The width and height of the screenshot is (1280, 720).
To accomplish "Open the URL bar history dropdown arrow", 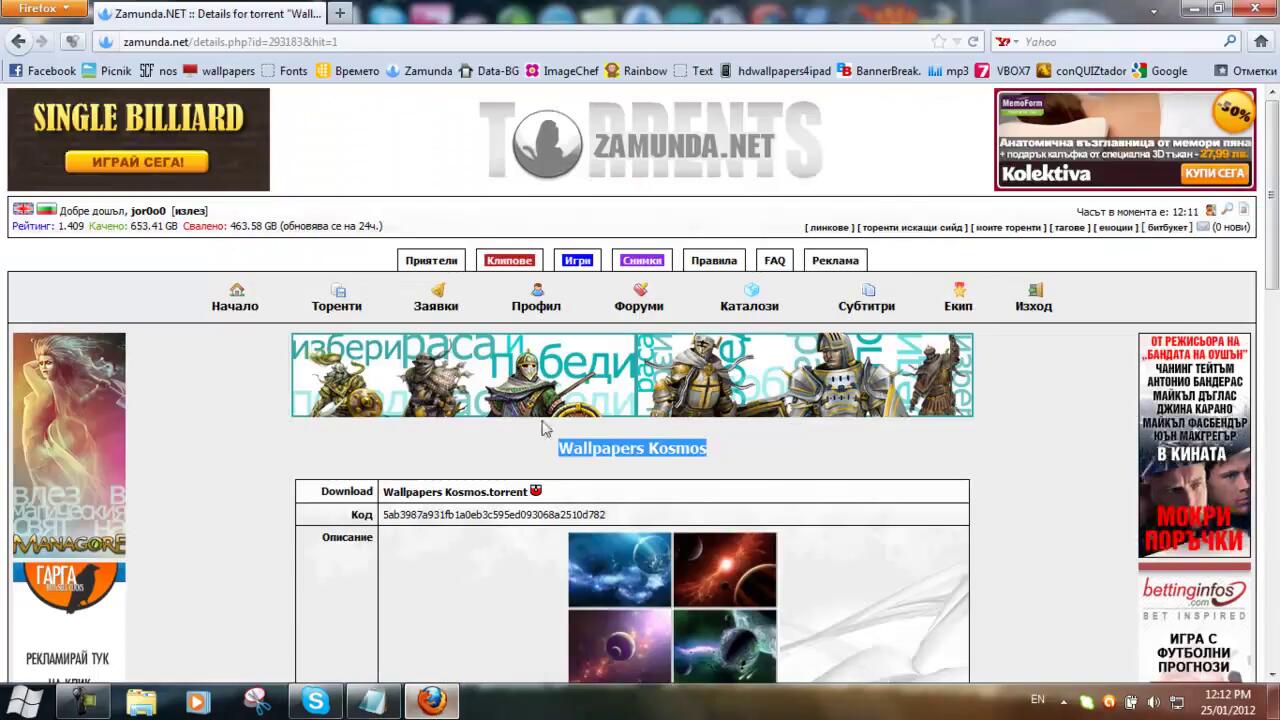I will point(956,42).
